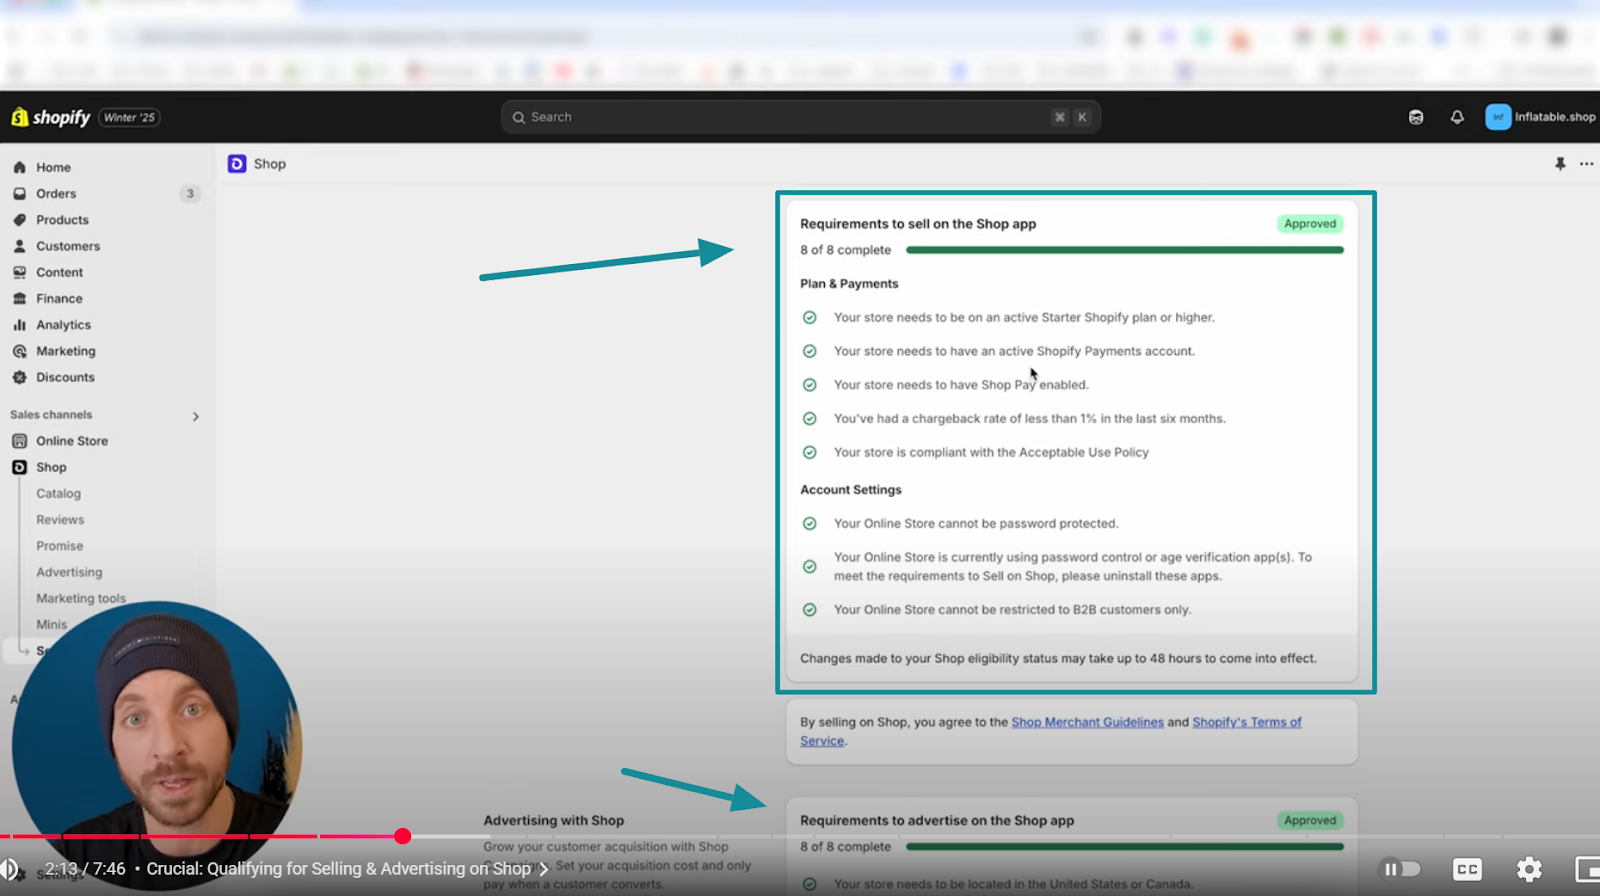Click the Winter '25 edition badge

pyautogui.click(x=129, y=117)
